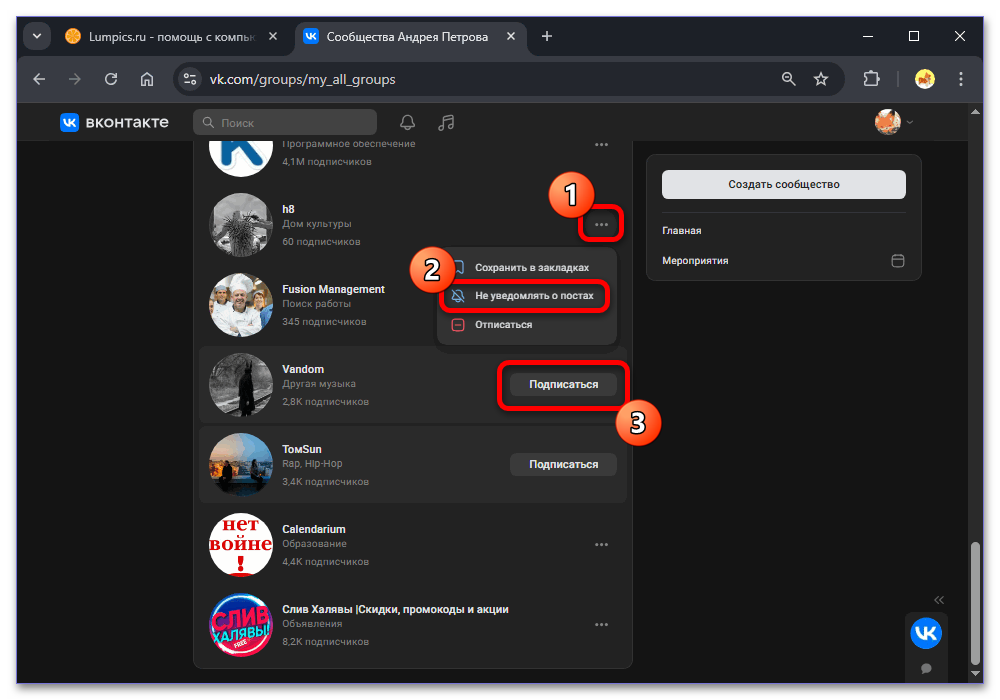Click the TomSun group avatar
Image resolution: width=1000 pixels, height=700 pixels.
[241, 465]
